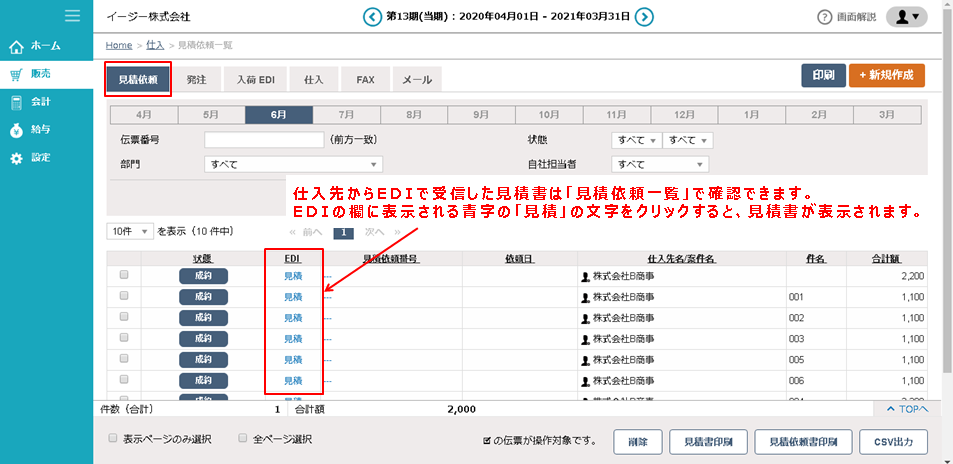This screenshot has width=953, height=464.
Task: Open the 設定 gear icon
Action: (x=16, y=158)
